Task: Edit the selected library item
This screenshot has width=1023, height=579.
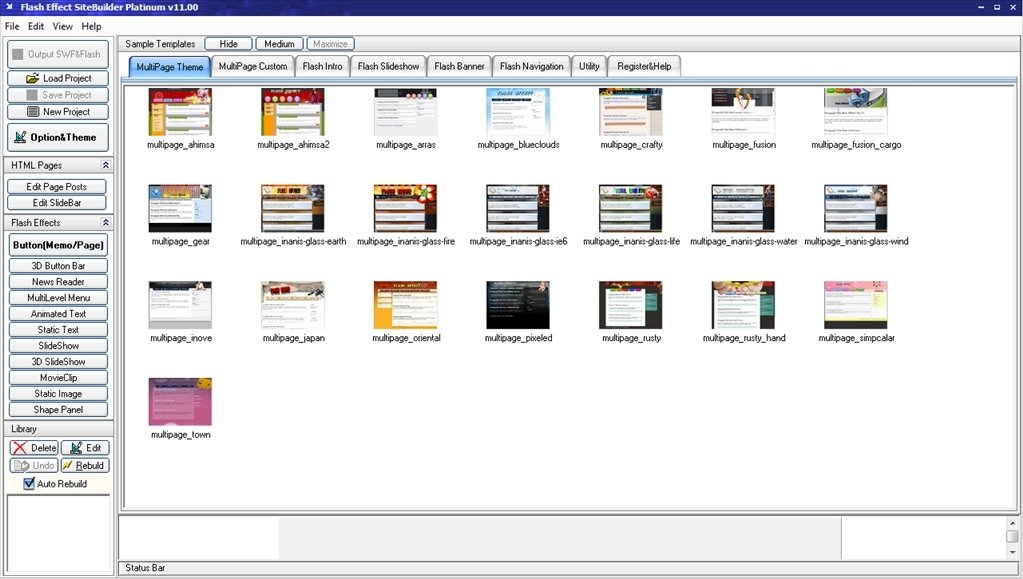Action: tap(85, 448)
